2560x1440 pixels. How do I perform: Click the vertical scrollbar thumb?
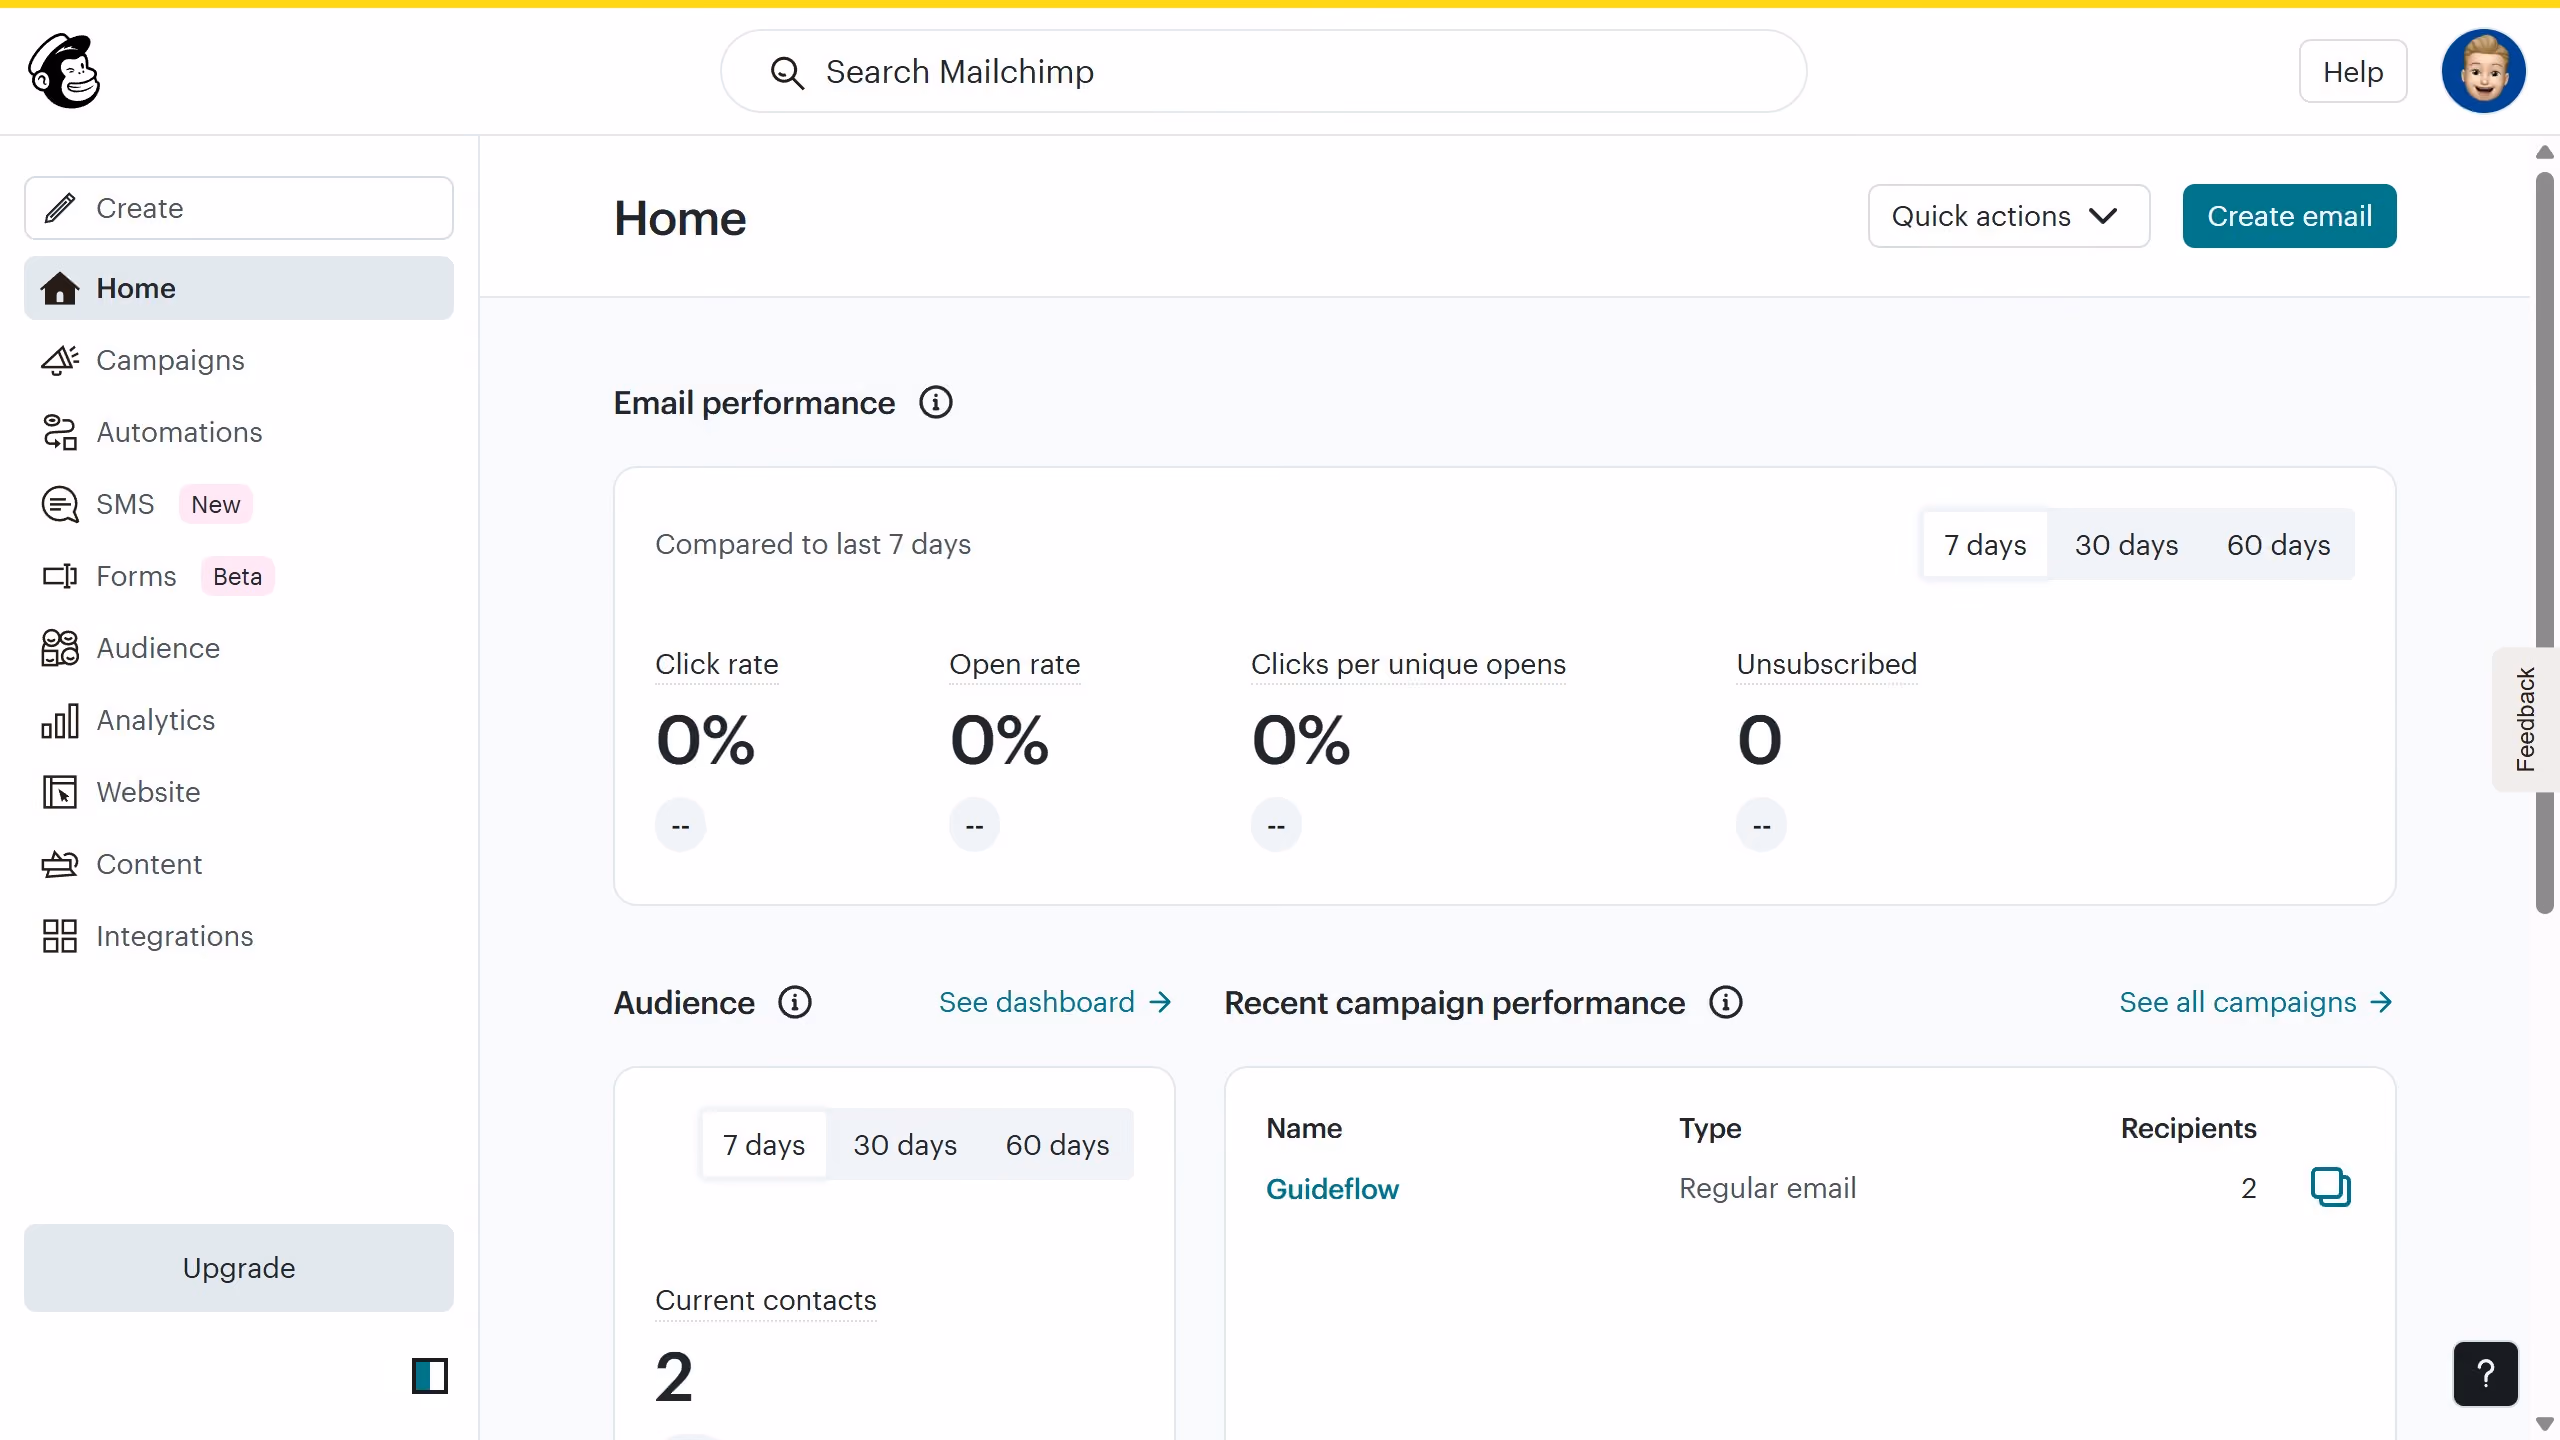2544,543
